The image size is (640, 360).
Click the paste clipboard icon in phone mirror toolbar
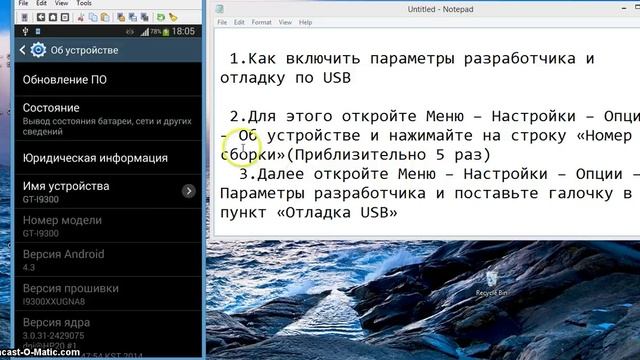[105, 17]
